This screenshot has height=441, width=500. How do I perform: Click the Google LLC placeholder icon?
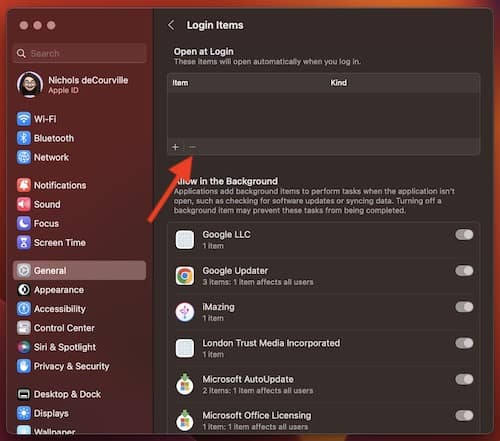click(x=185, y=240)
